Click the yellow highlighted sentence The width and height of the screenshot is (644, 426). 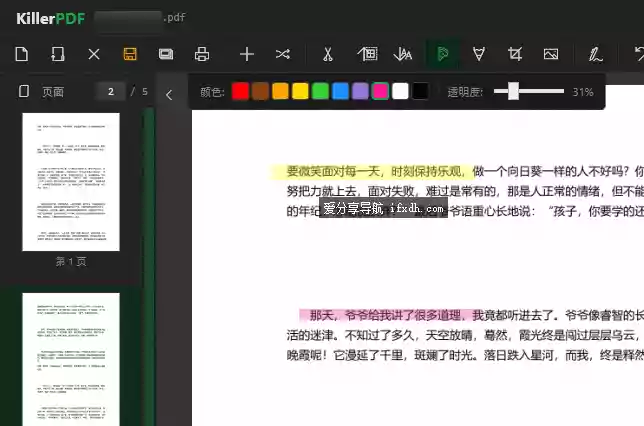tap(373, 172)
